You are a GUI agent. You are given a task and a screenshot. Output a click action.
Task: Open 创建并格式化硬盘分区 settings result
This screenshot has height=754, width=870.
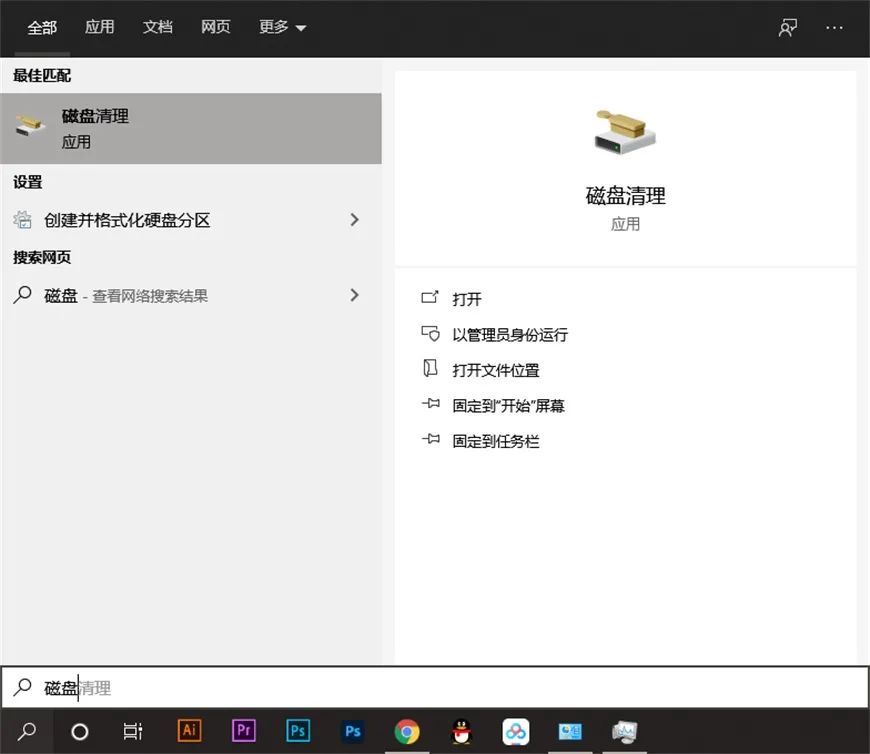coord(191,220)
